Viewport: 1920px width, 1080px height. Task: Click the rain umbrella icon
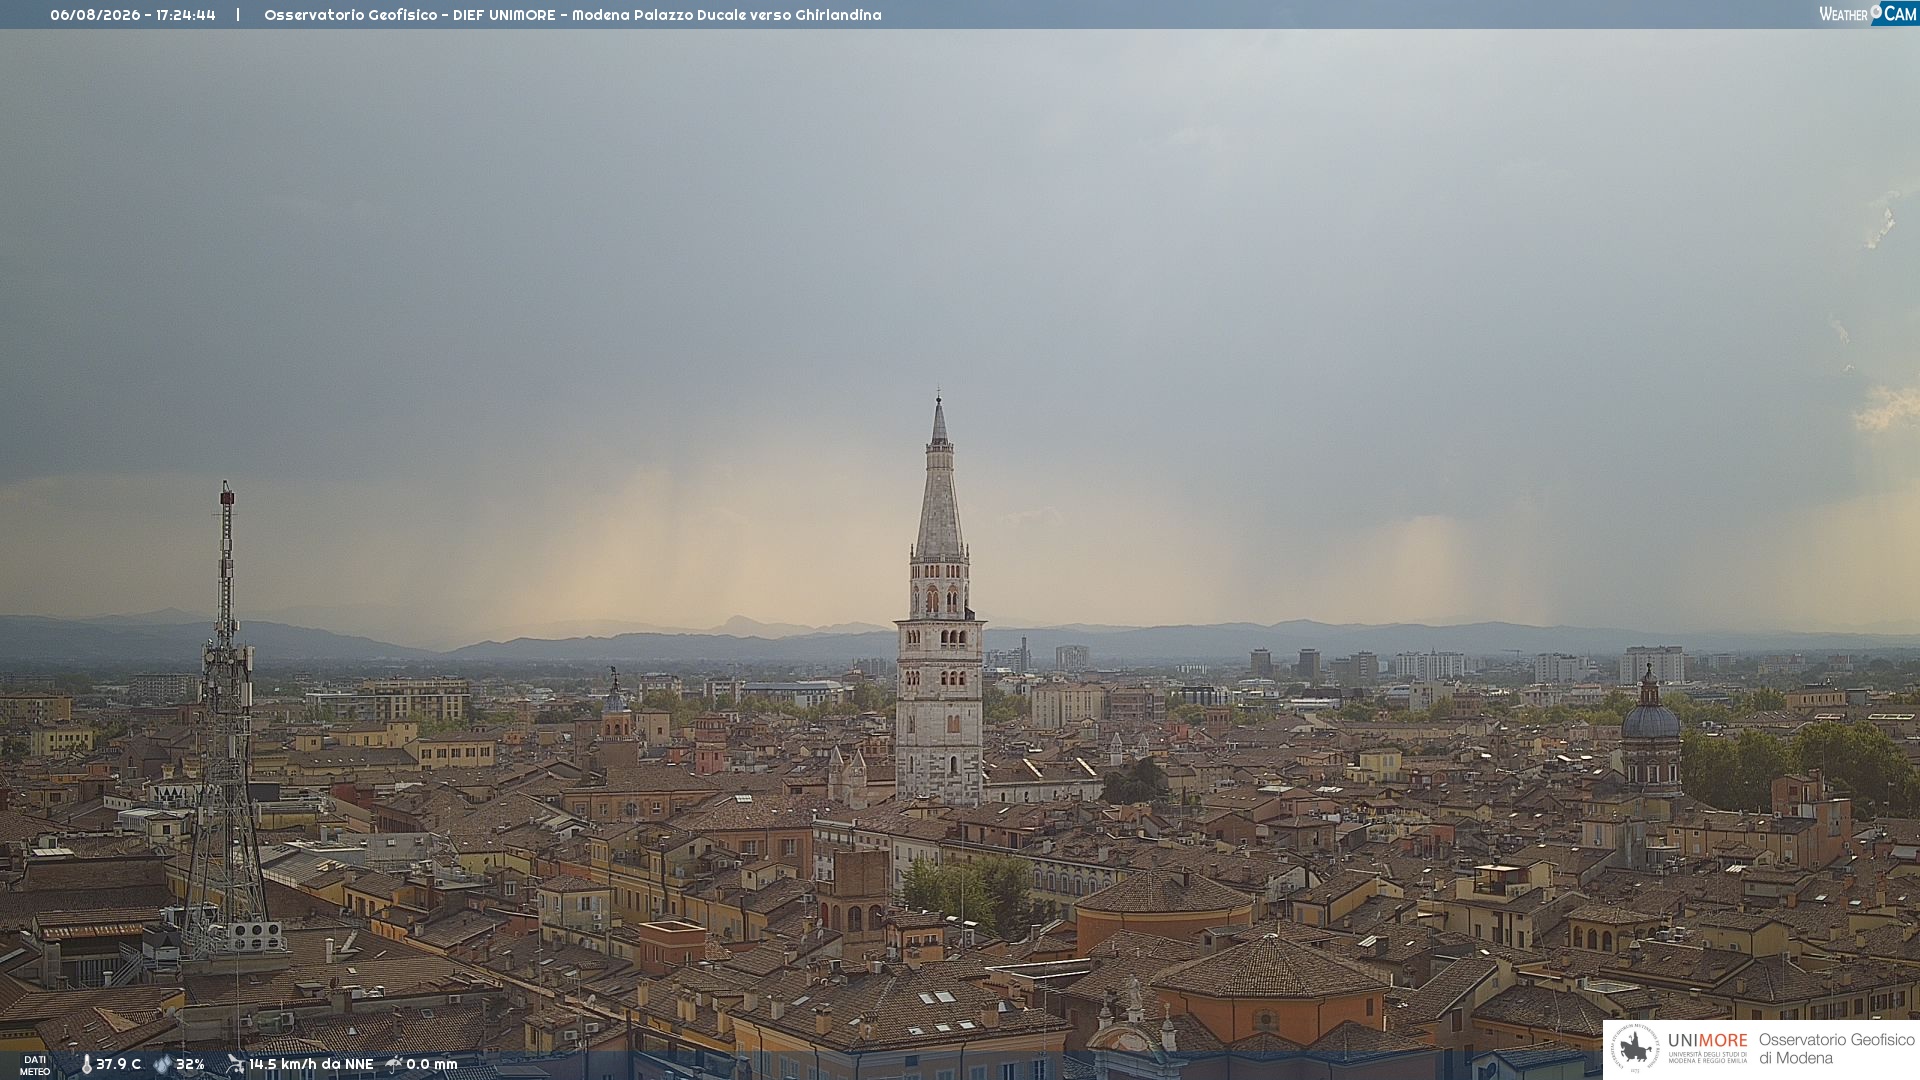tap(394, 1064)
